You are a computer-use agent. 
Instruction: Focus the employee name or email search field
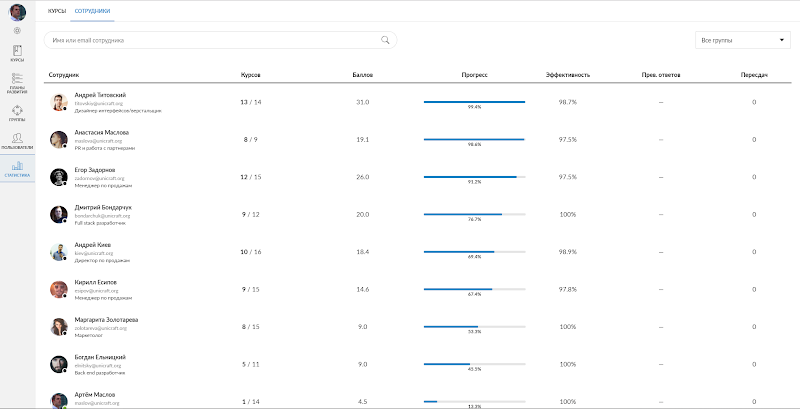coord(220,40)
